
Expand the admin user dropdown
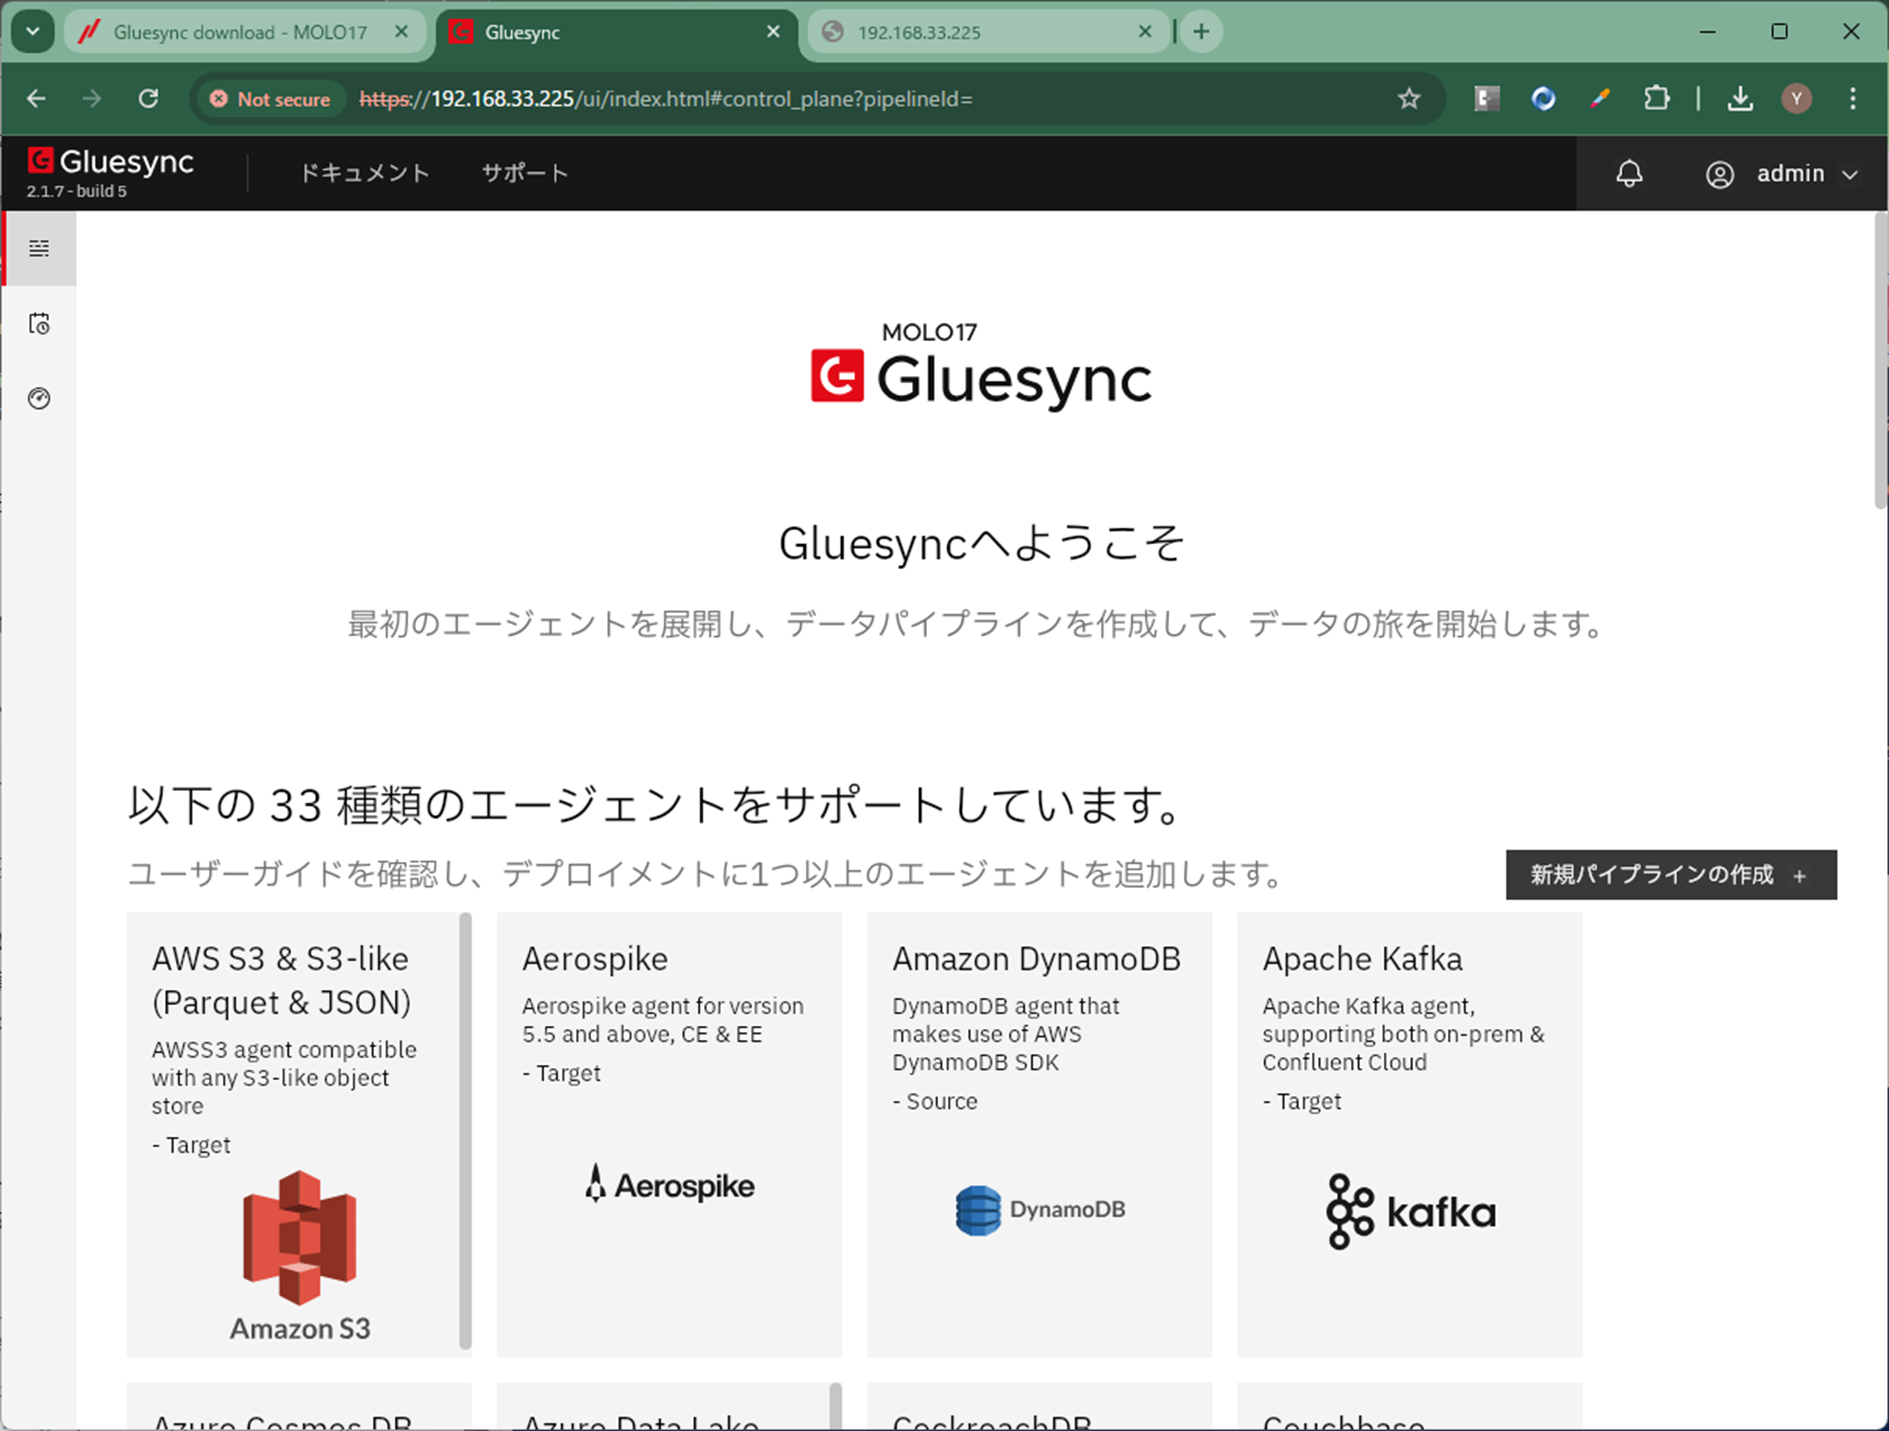1782,174
